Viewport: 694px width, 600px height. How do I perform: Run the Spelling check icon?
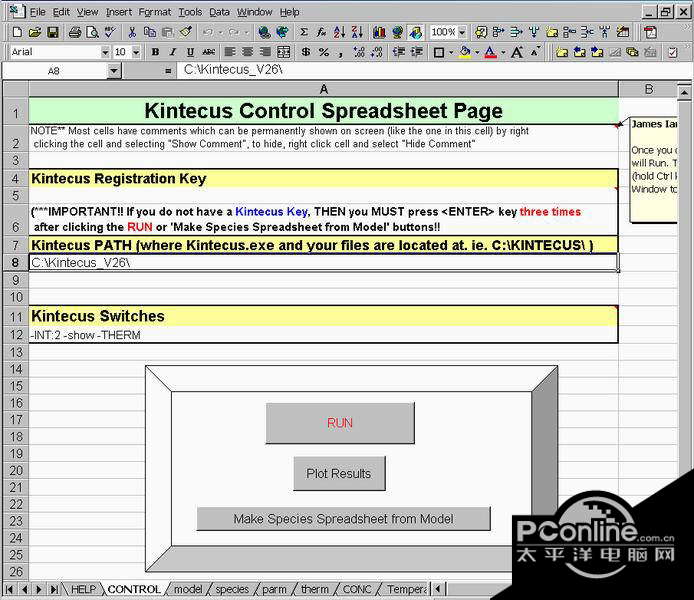pos(110,32)
